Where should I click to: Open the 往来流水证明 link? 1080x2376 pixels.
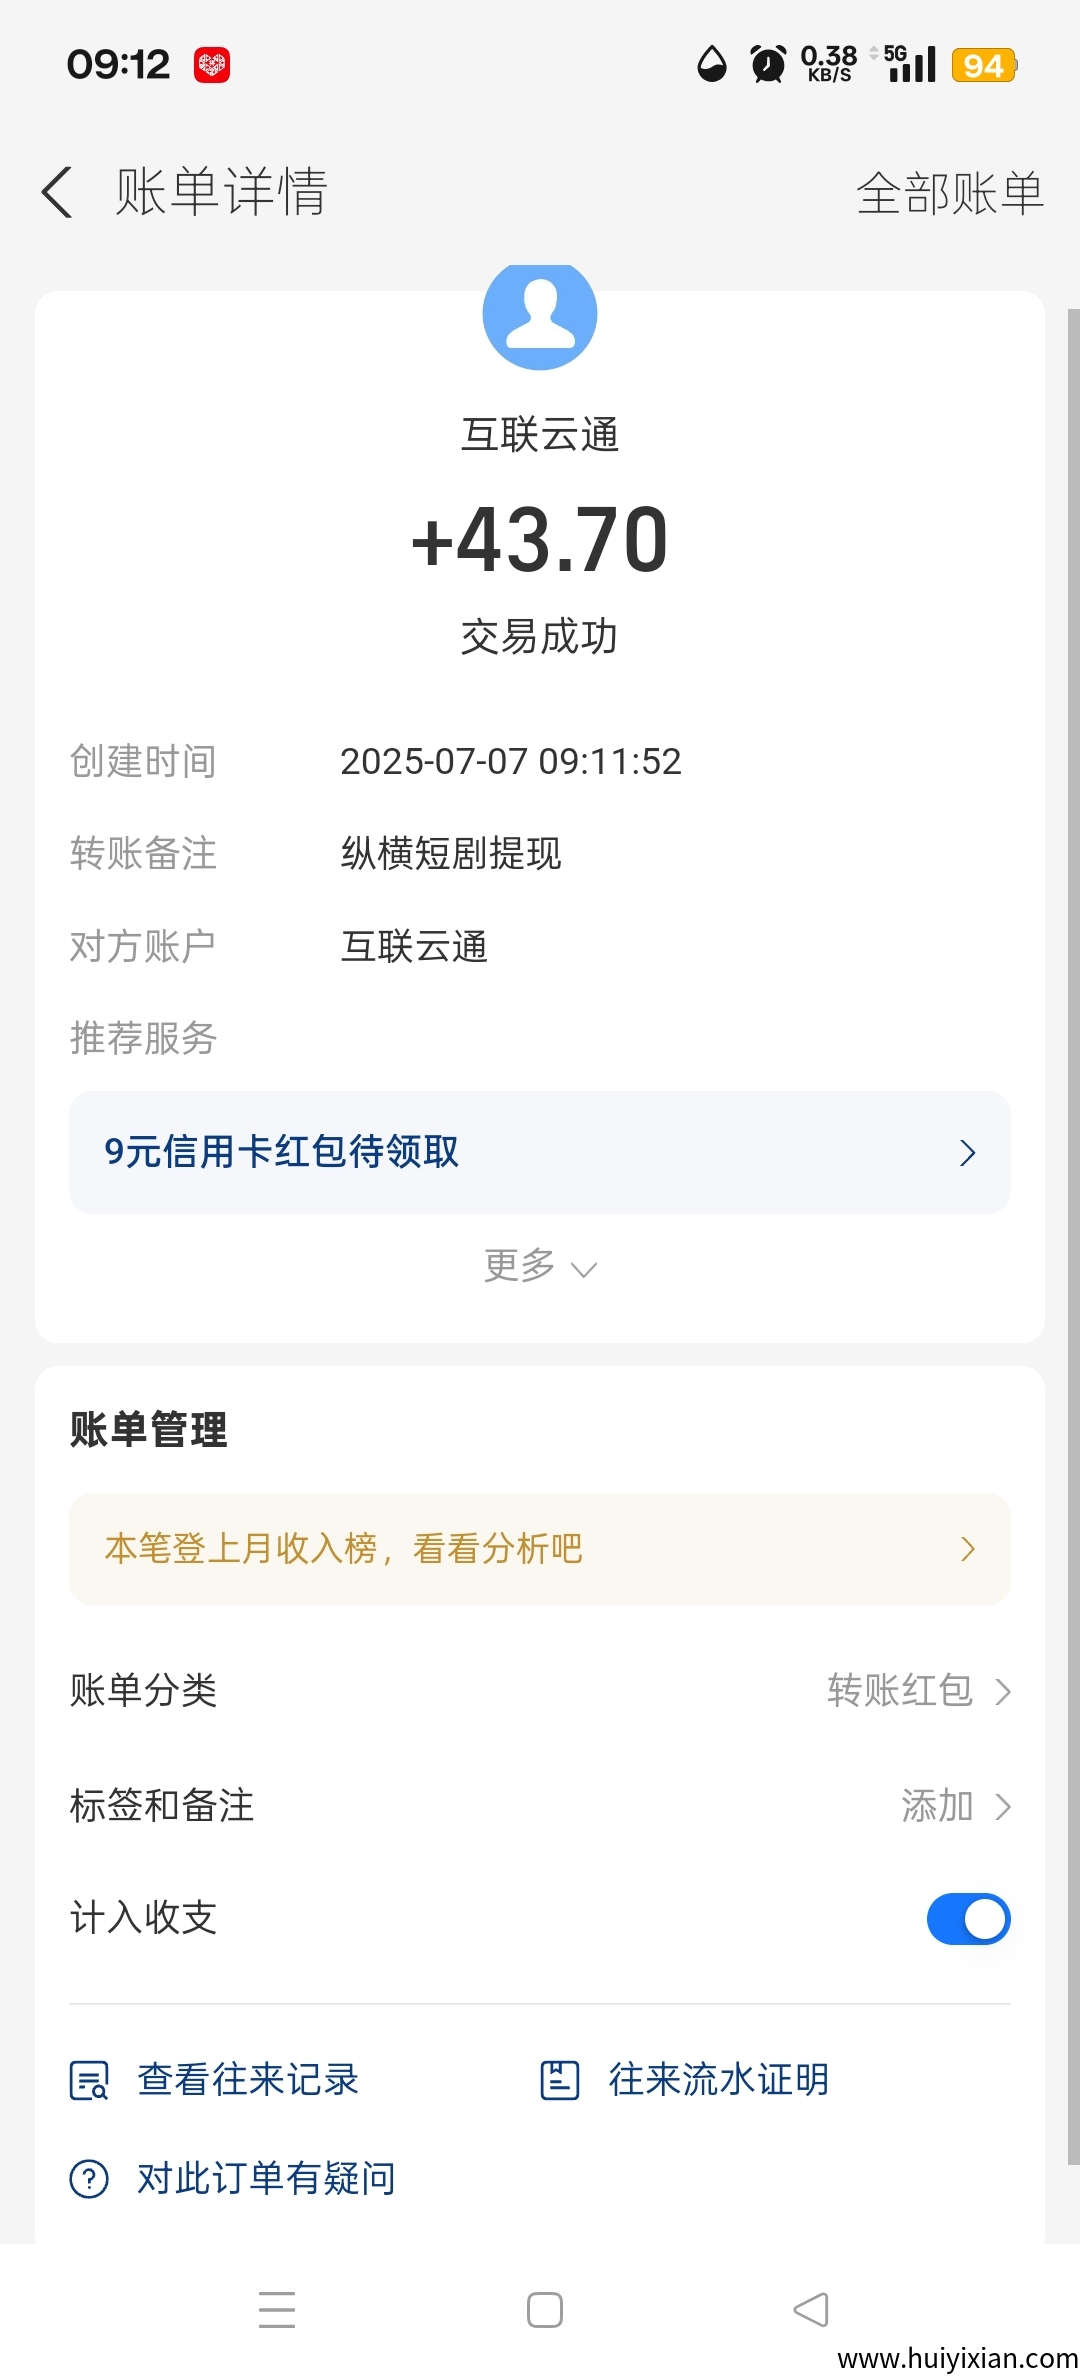718,2080
